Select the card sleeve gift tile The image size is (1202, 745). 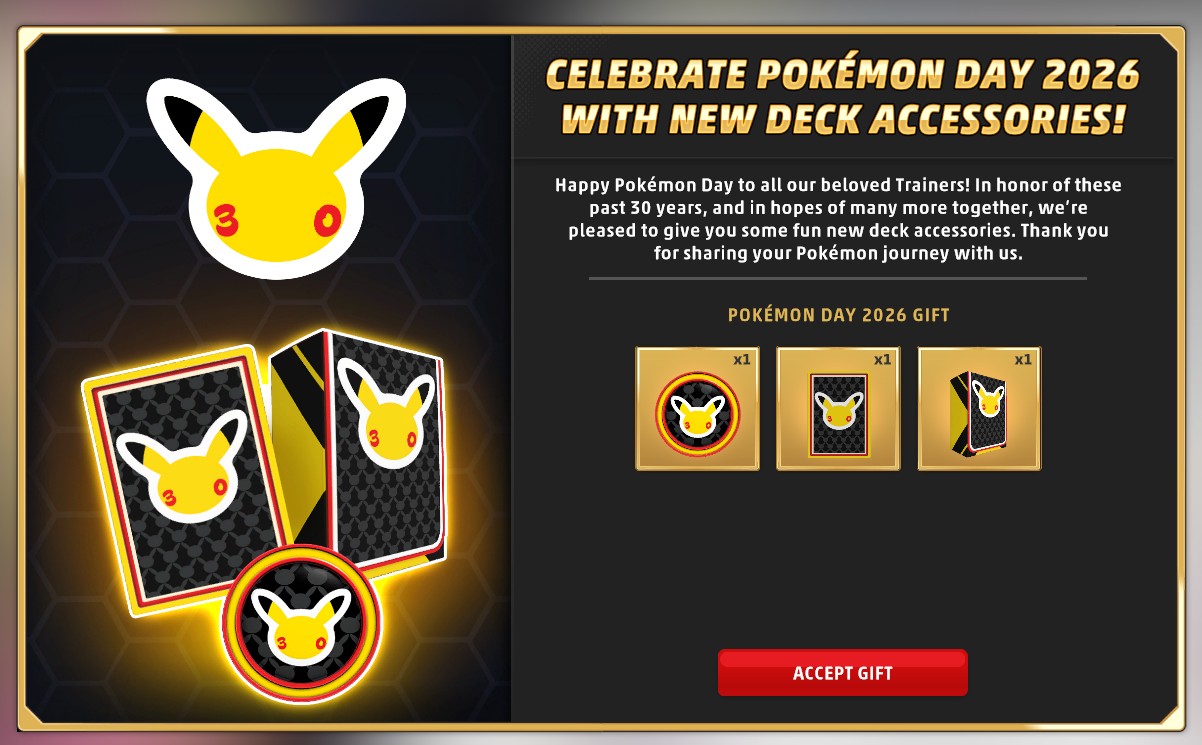click(838, 408)
